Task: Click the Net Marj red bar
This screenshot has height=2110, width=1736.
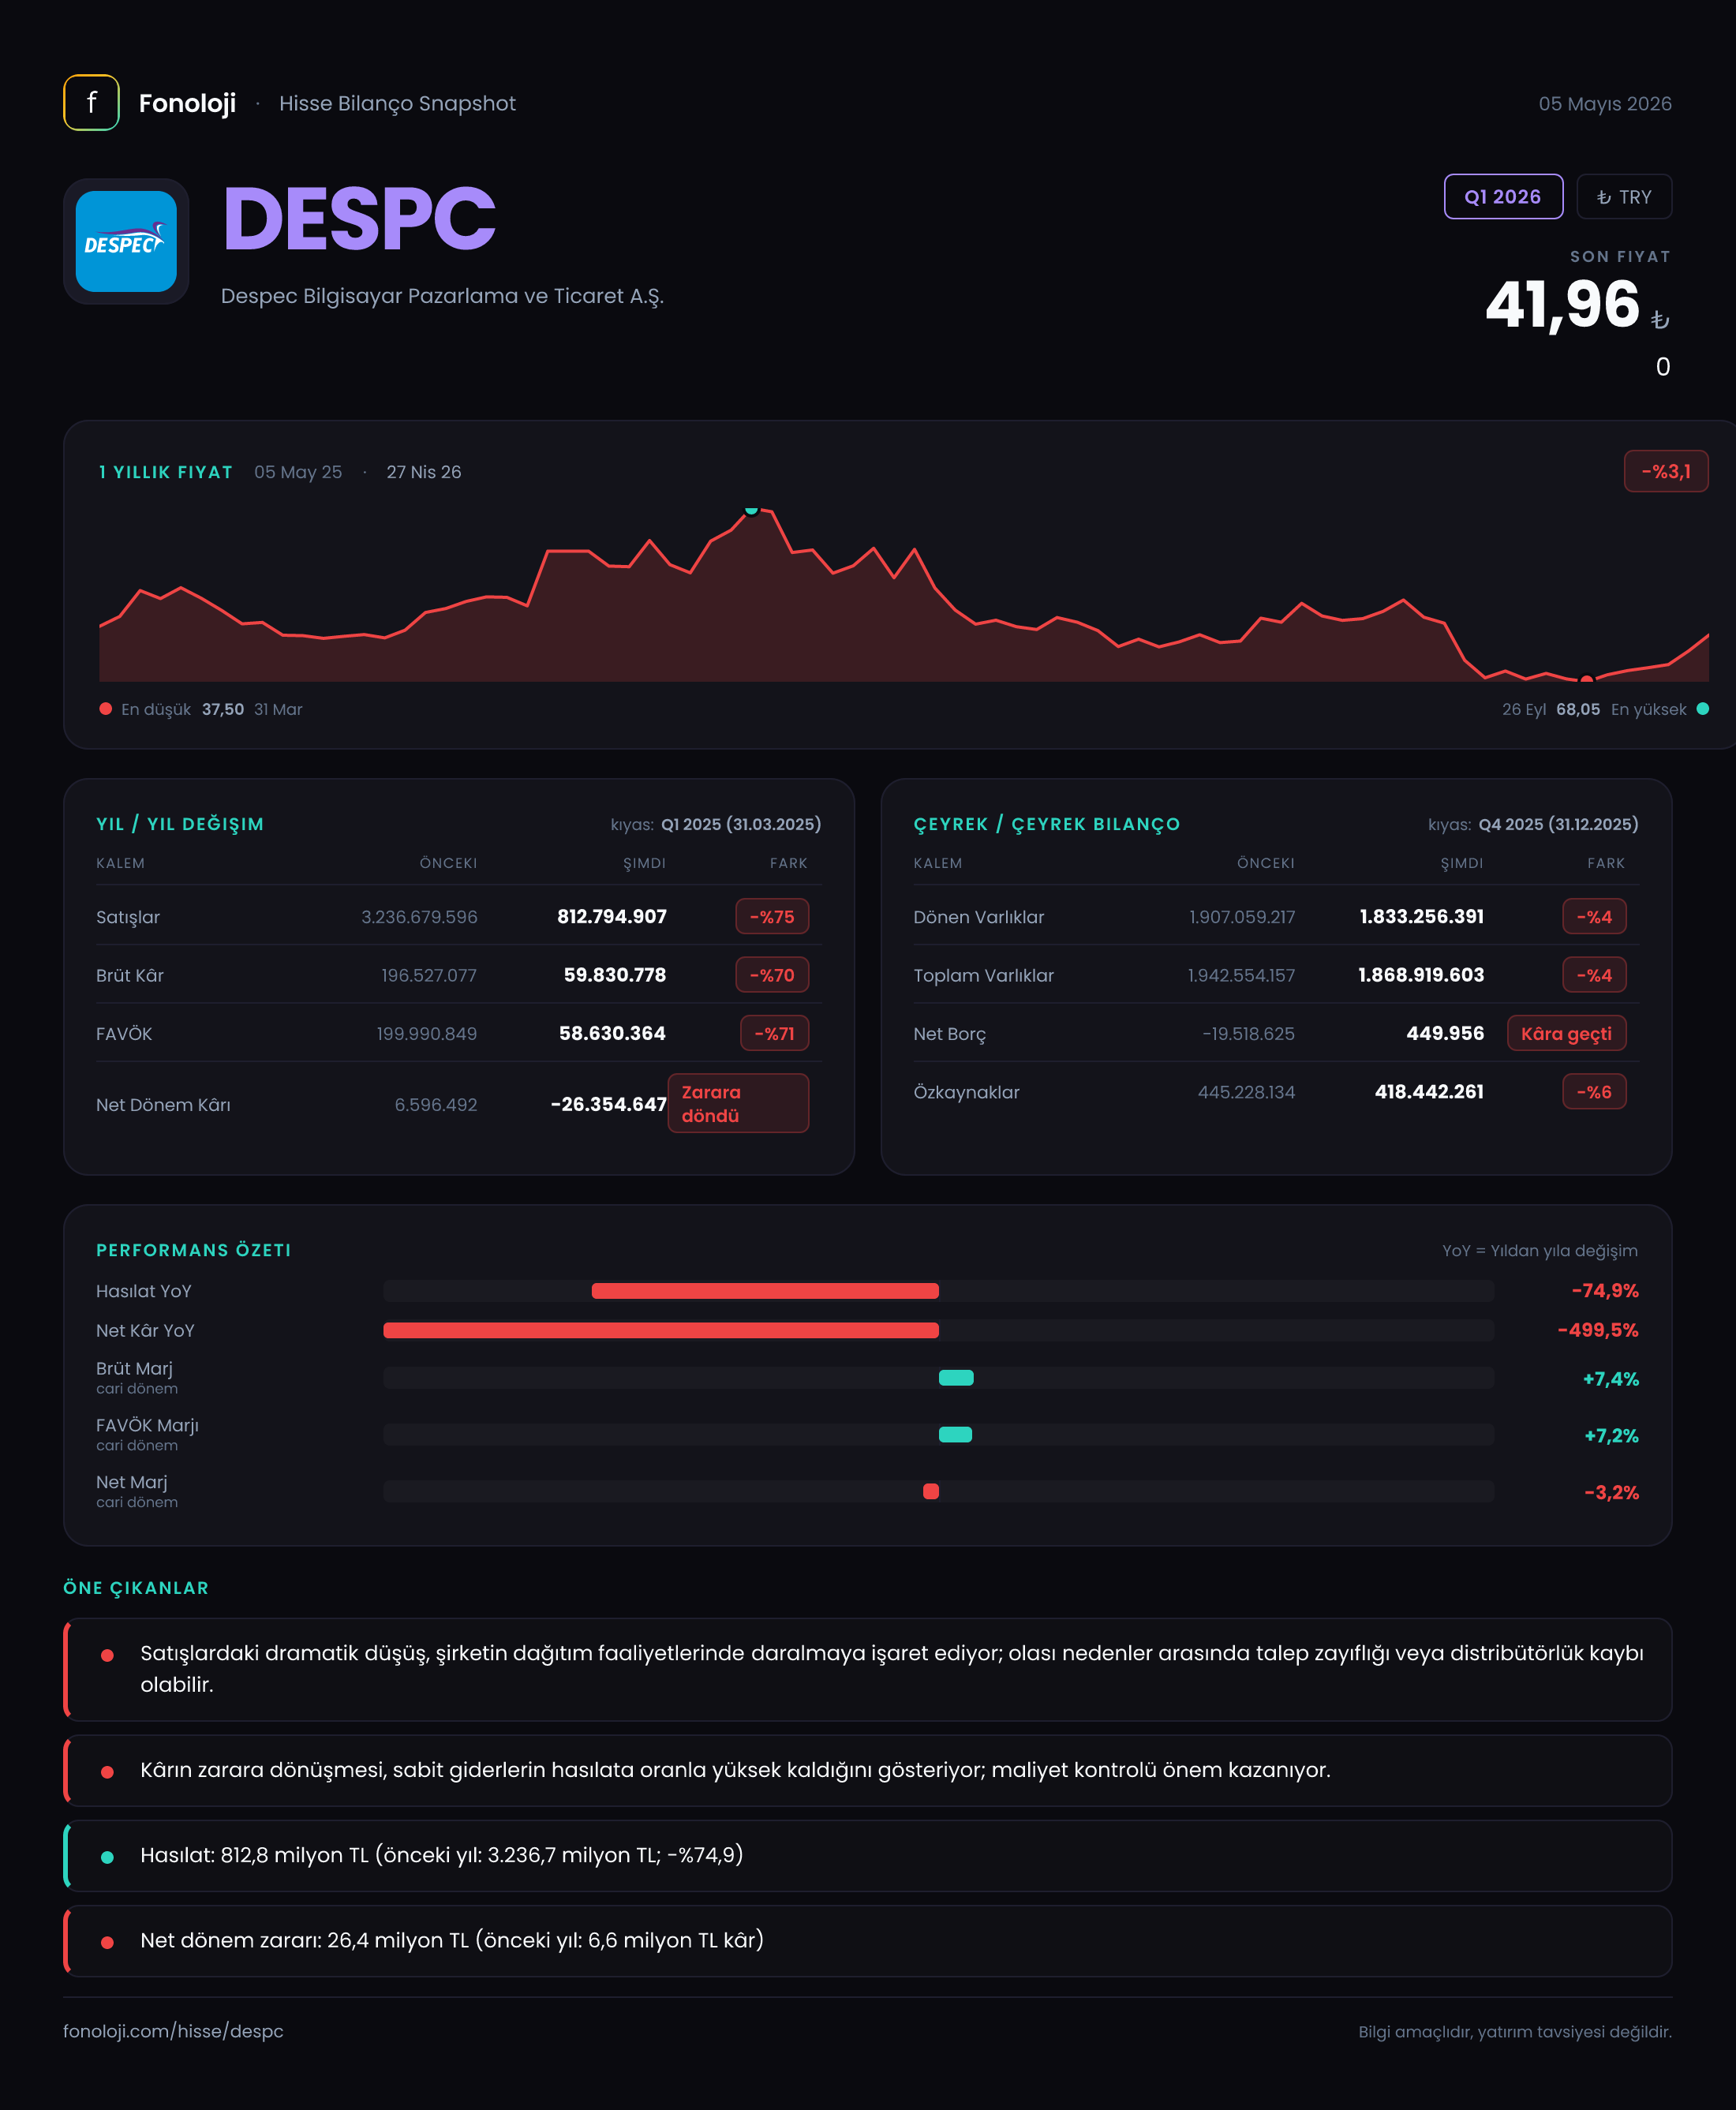Action: point(931,1492)
